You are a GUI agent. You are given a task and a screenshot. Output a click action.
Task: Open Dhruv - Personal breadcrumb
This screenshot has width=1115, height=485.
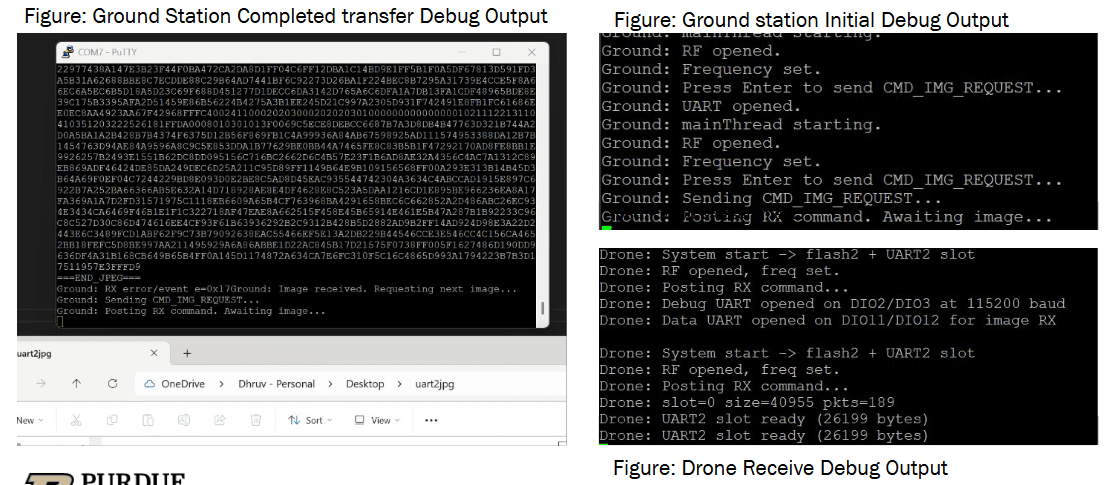pyautogui.click(x=277, y=384)
